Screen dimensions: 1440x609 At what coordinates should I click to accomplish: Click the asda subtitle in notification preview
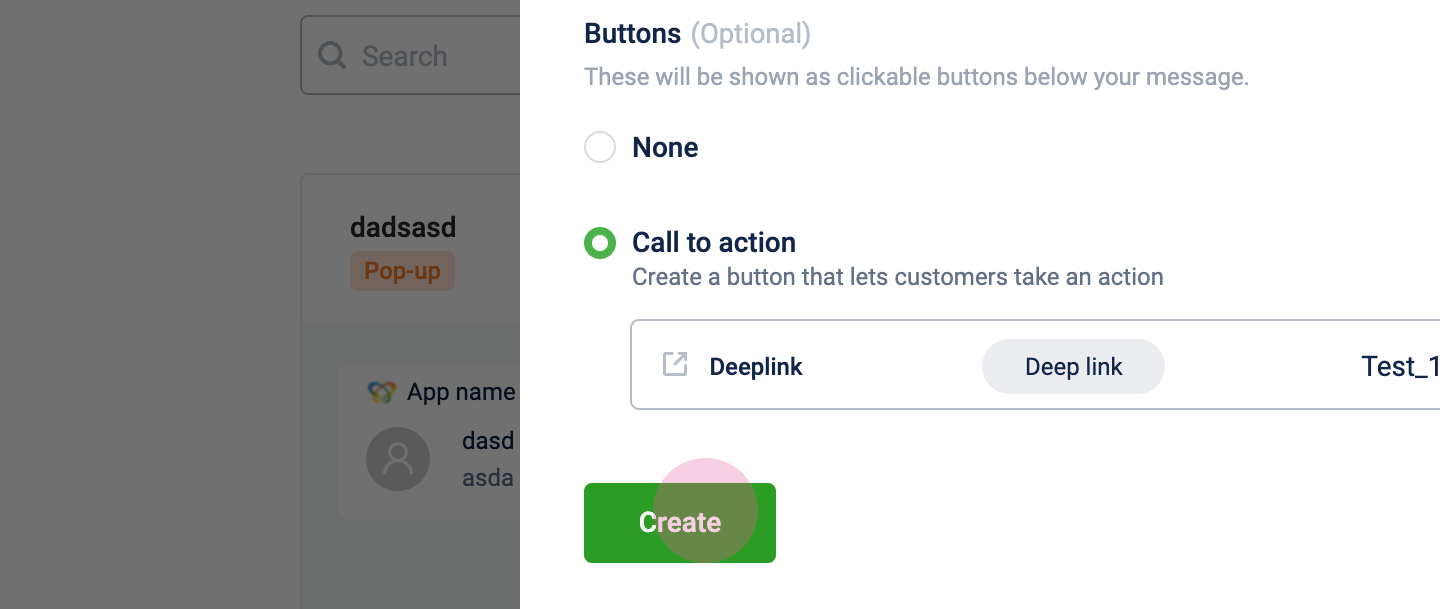pos(488,477)
